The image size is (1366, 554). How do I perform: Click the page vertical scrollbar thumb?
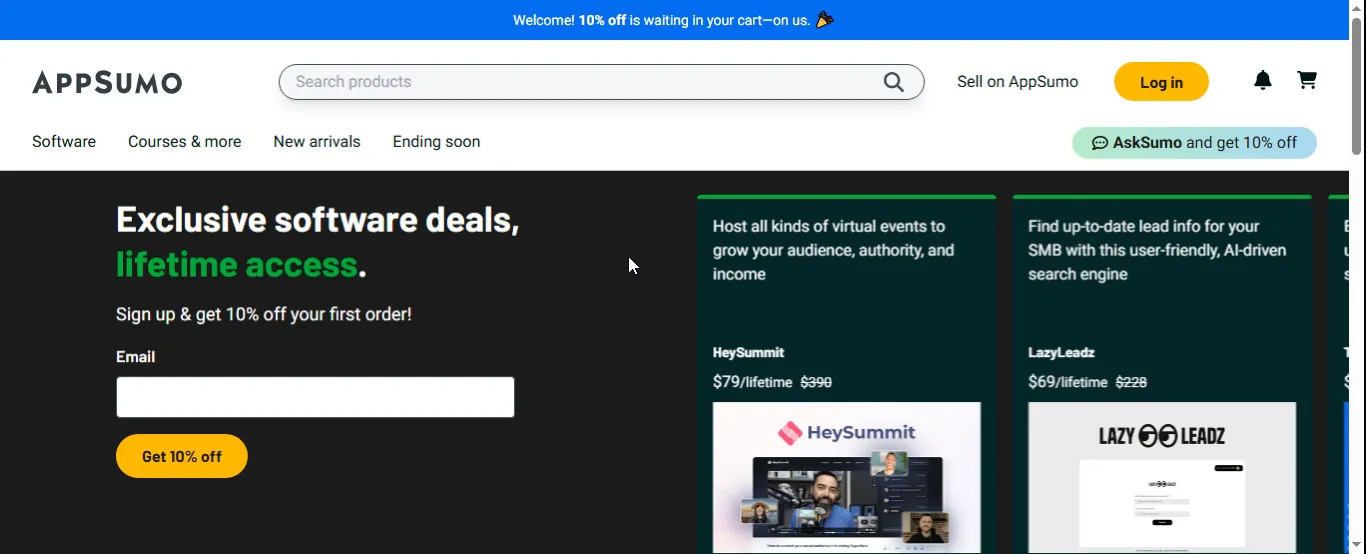tap(1357, 87)
